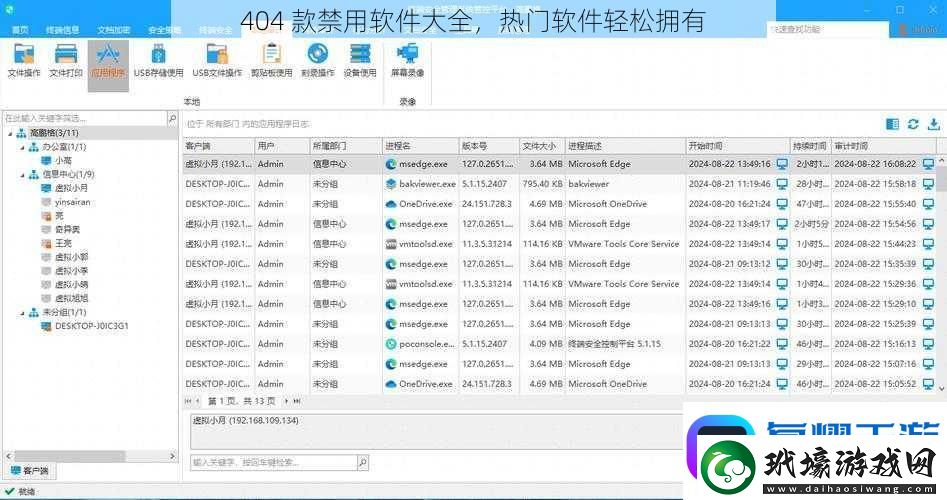Open the USB存储使用 log
The height and width of the screenshot is (500, 947).
coord(158,60)
